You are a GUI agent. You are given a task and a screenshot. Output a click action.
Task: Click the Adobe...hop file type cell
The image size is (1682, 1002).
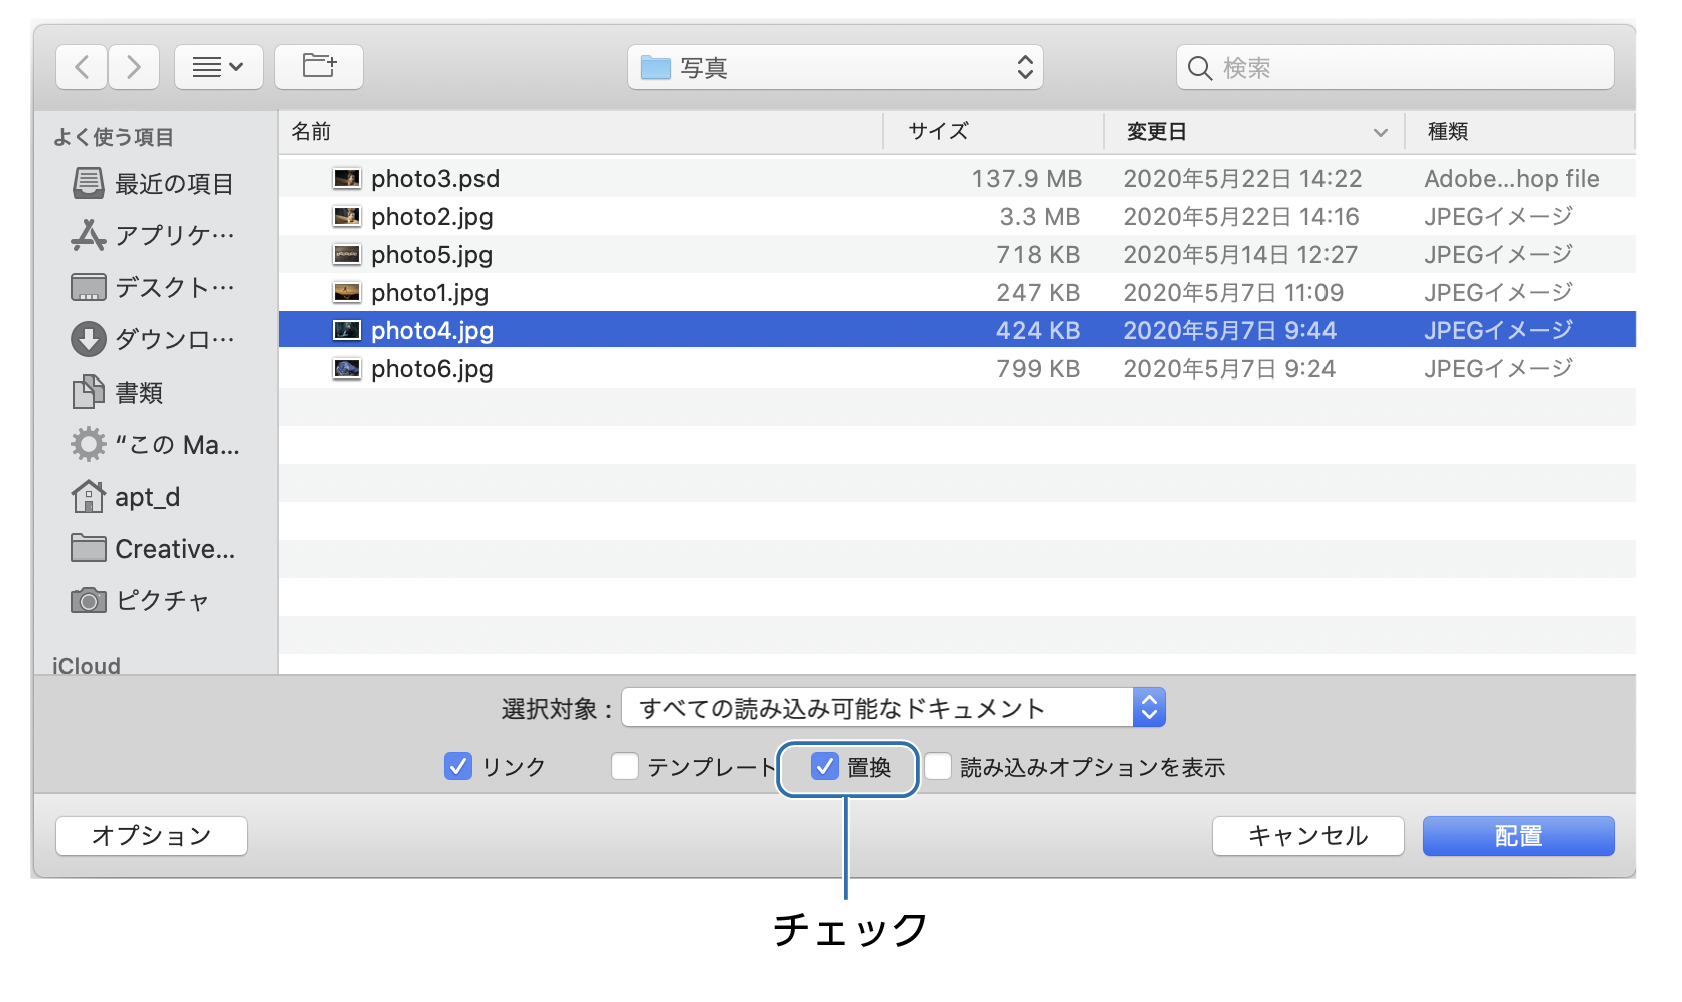pos(1511,179)
